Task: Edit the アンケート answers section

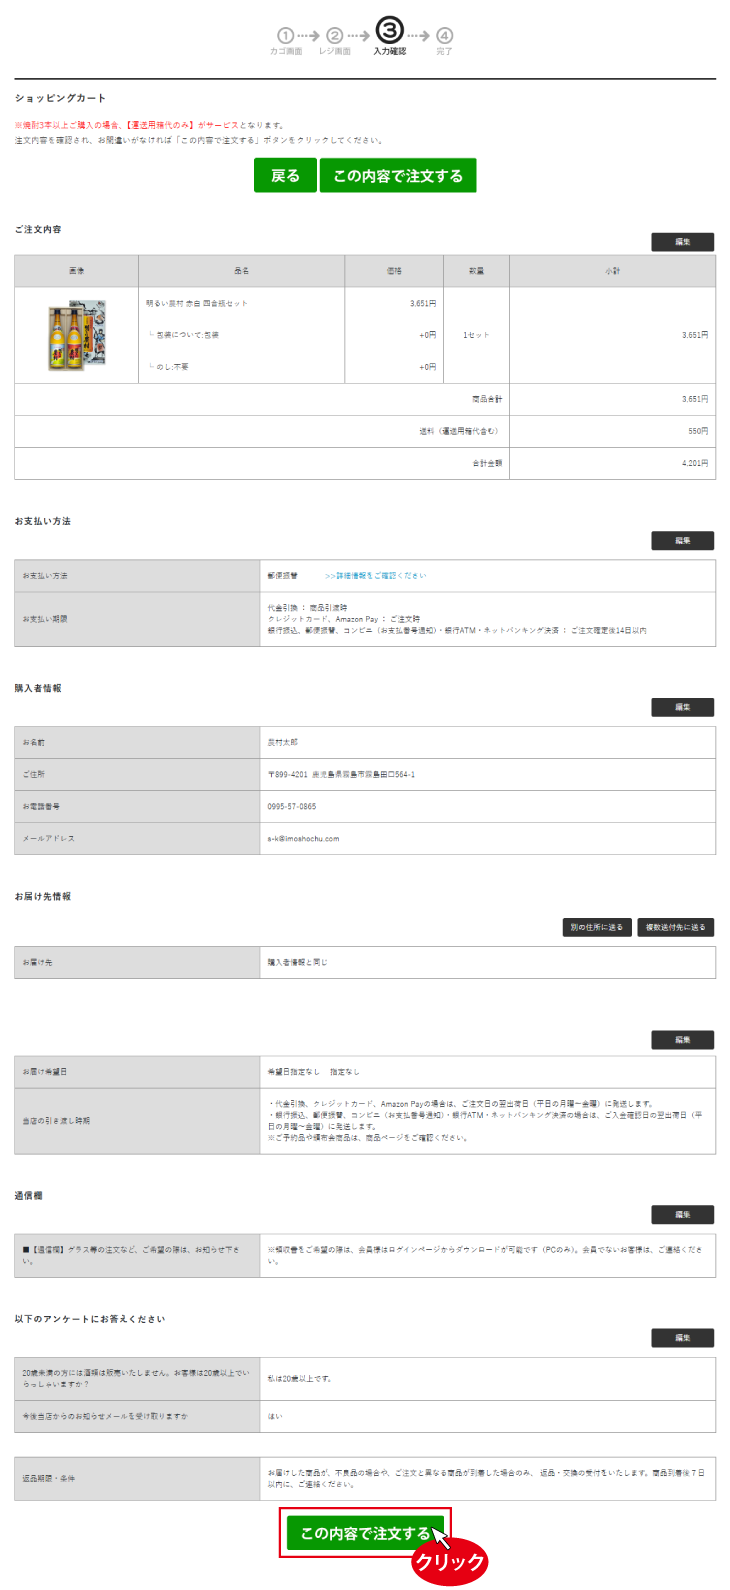Action: 683,1338
